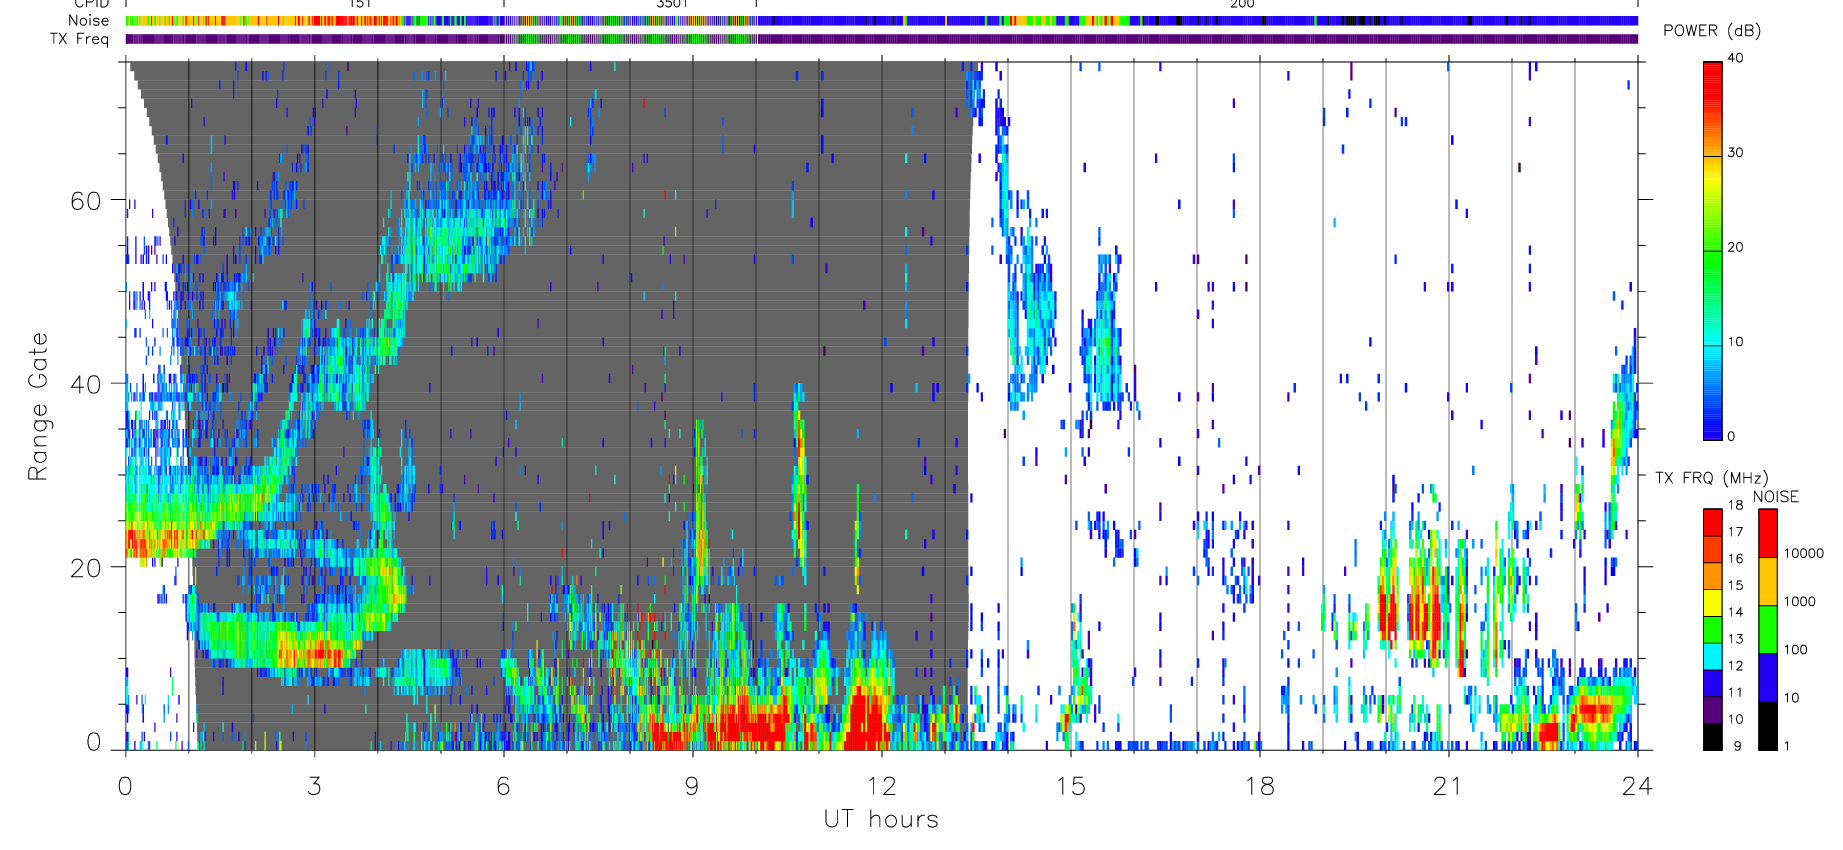Viewport: 1843px width, 850px height.
Task: Click the Noise color strip above the plot
Action: 881,20
